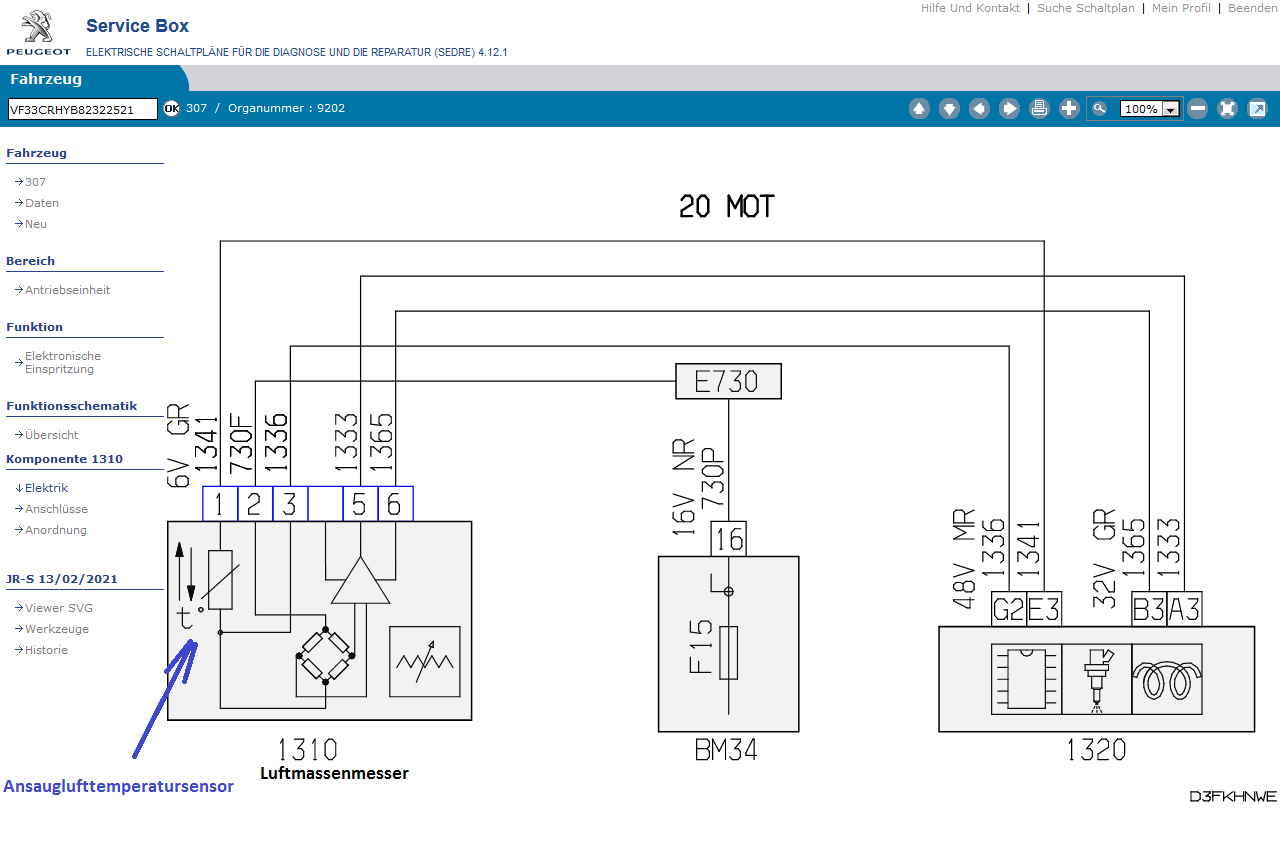This screenshot has height=863, width=1280.
Task: Zoom out with the minus icon
Action: pyautogui.click(x=1197, y=109)
